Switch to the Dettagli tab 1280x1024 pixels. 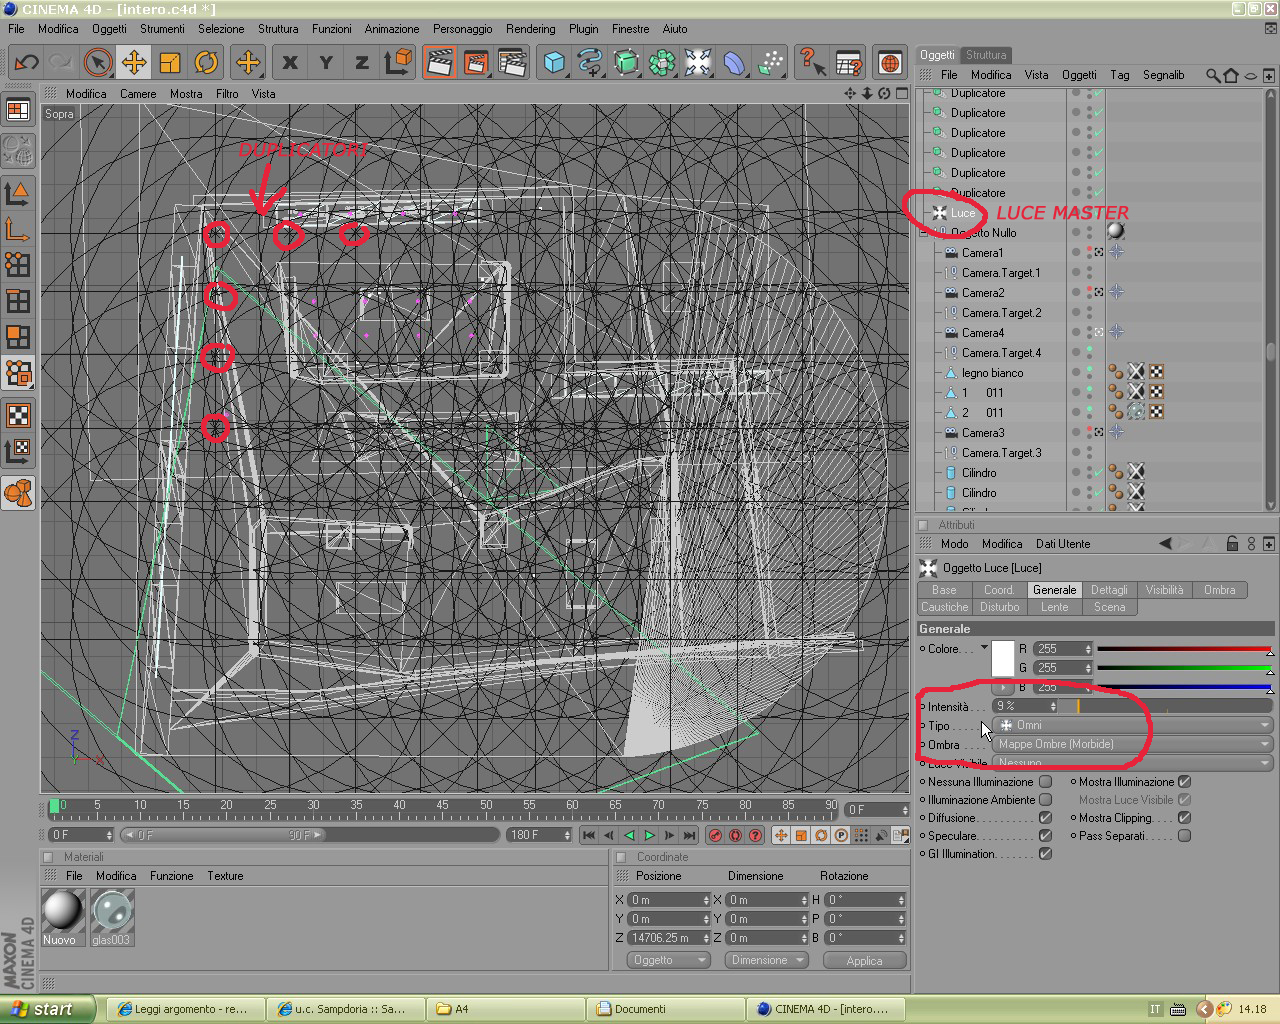click(1109, 590)
